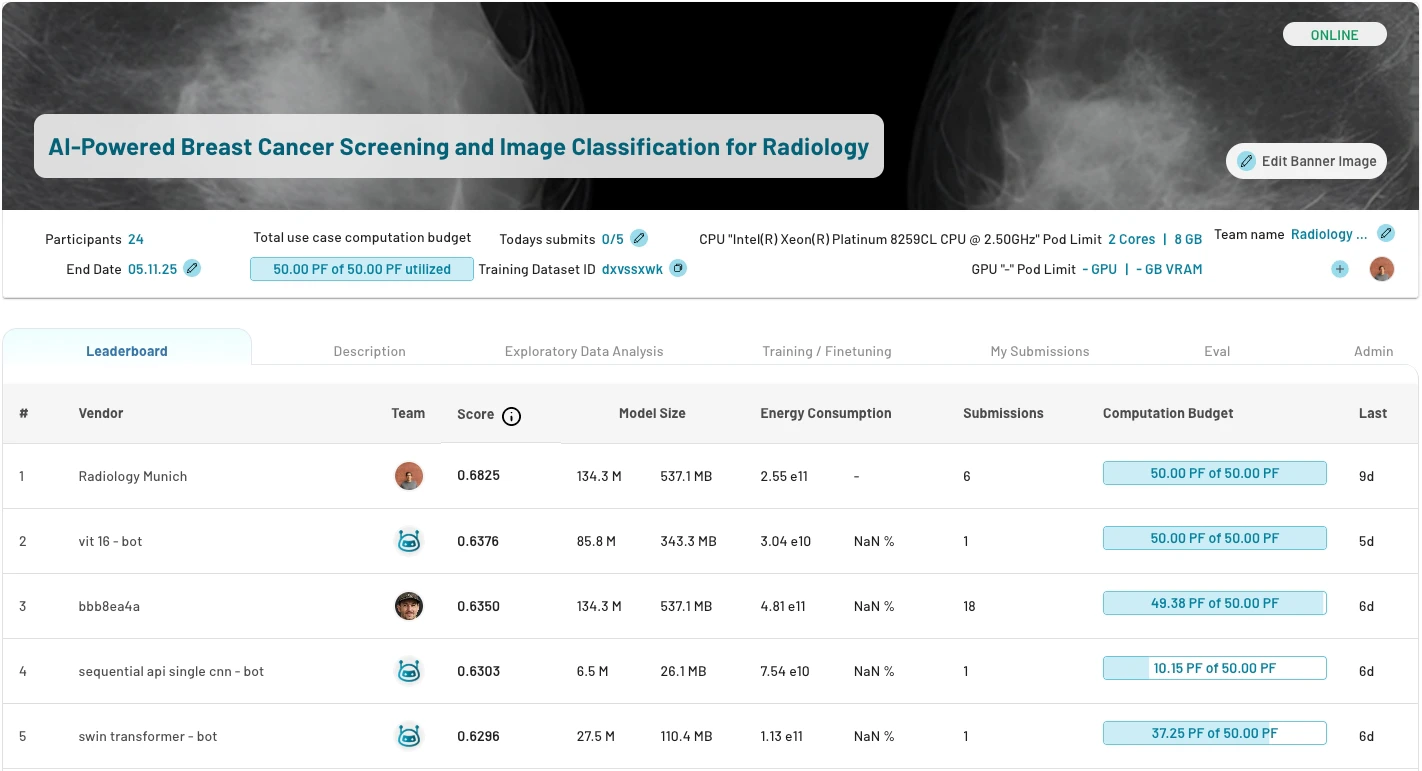The image size is (1422, 771).
Task: Click the edit pencil next to Todays submits
Action: (x=637, y=238)
